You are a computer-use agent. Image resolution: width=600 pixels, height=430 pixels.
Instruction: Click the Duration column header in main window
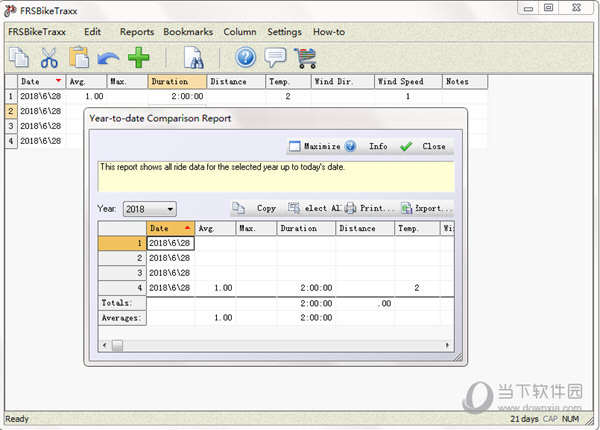178,81
